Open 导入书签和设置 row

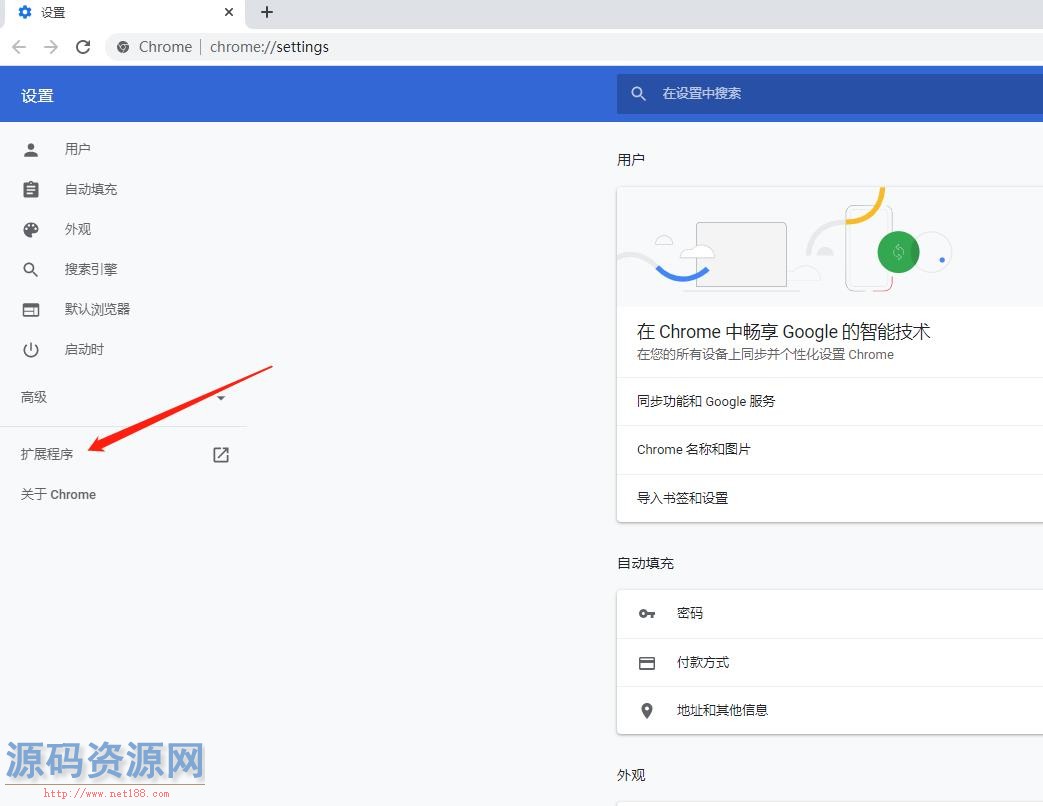pyautogui.click(x=830, y=498)
